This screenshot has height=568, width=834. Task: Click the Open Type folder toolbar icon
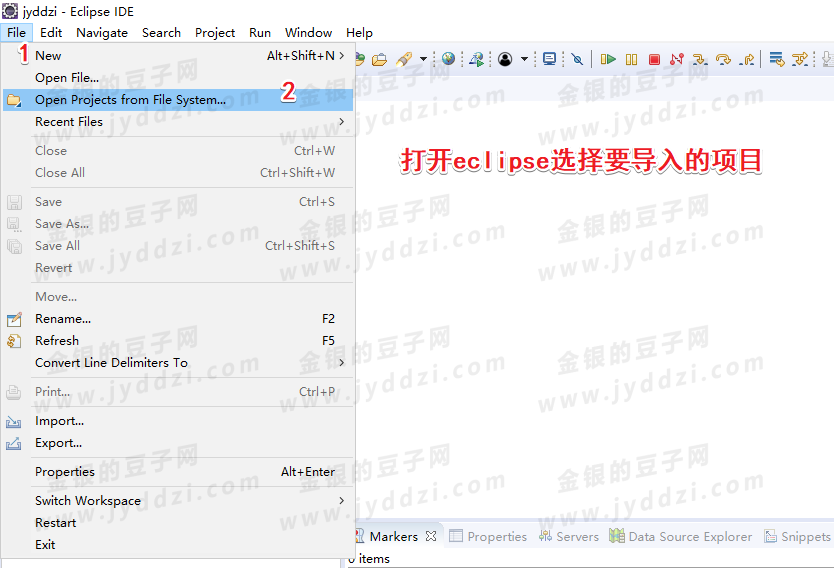(x=379, y=59)
